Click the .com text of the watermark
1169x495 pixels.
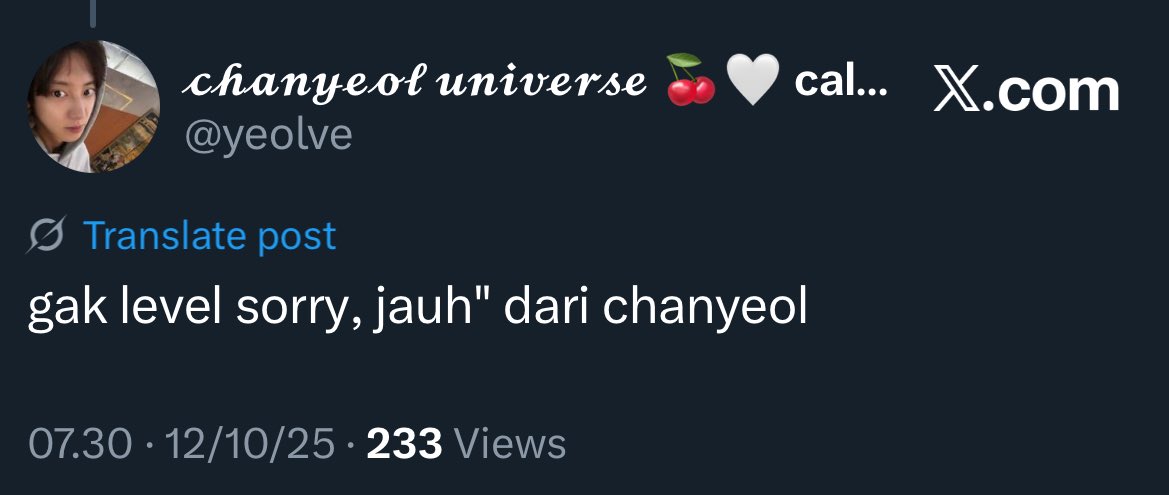pos(1051,91)
